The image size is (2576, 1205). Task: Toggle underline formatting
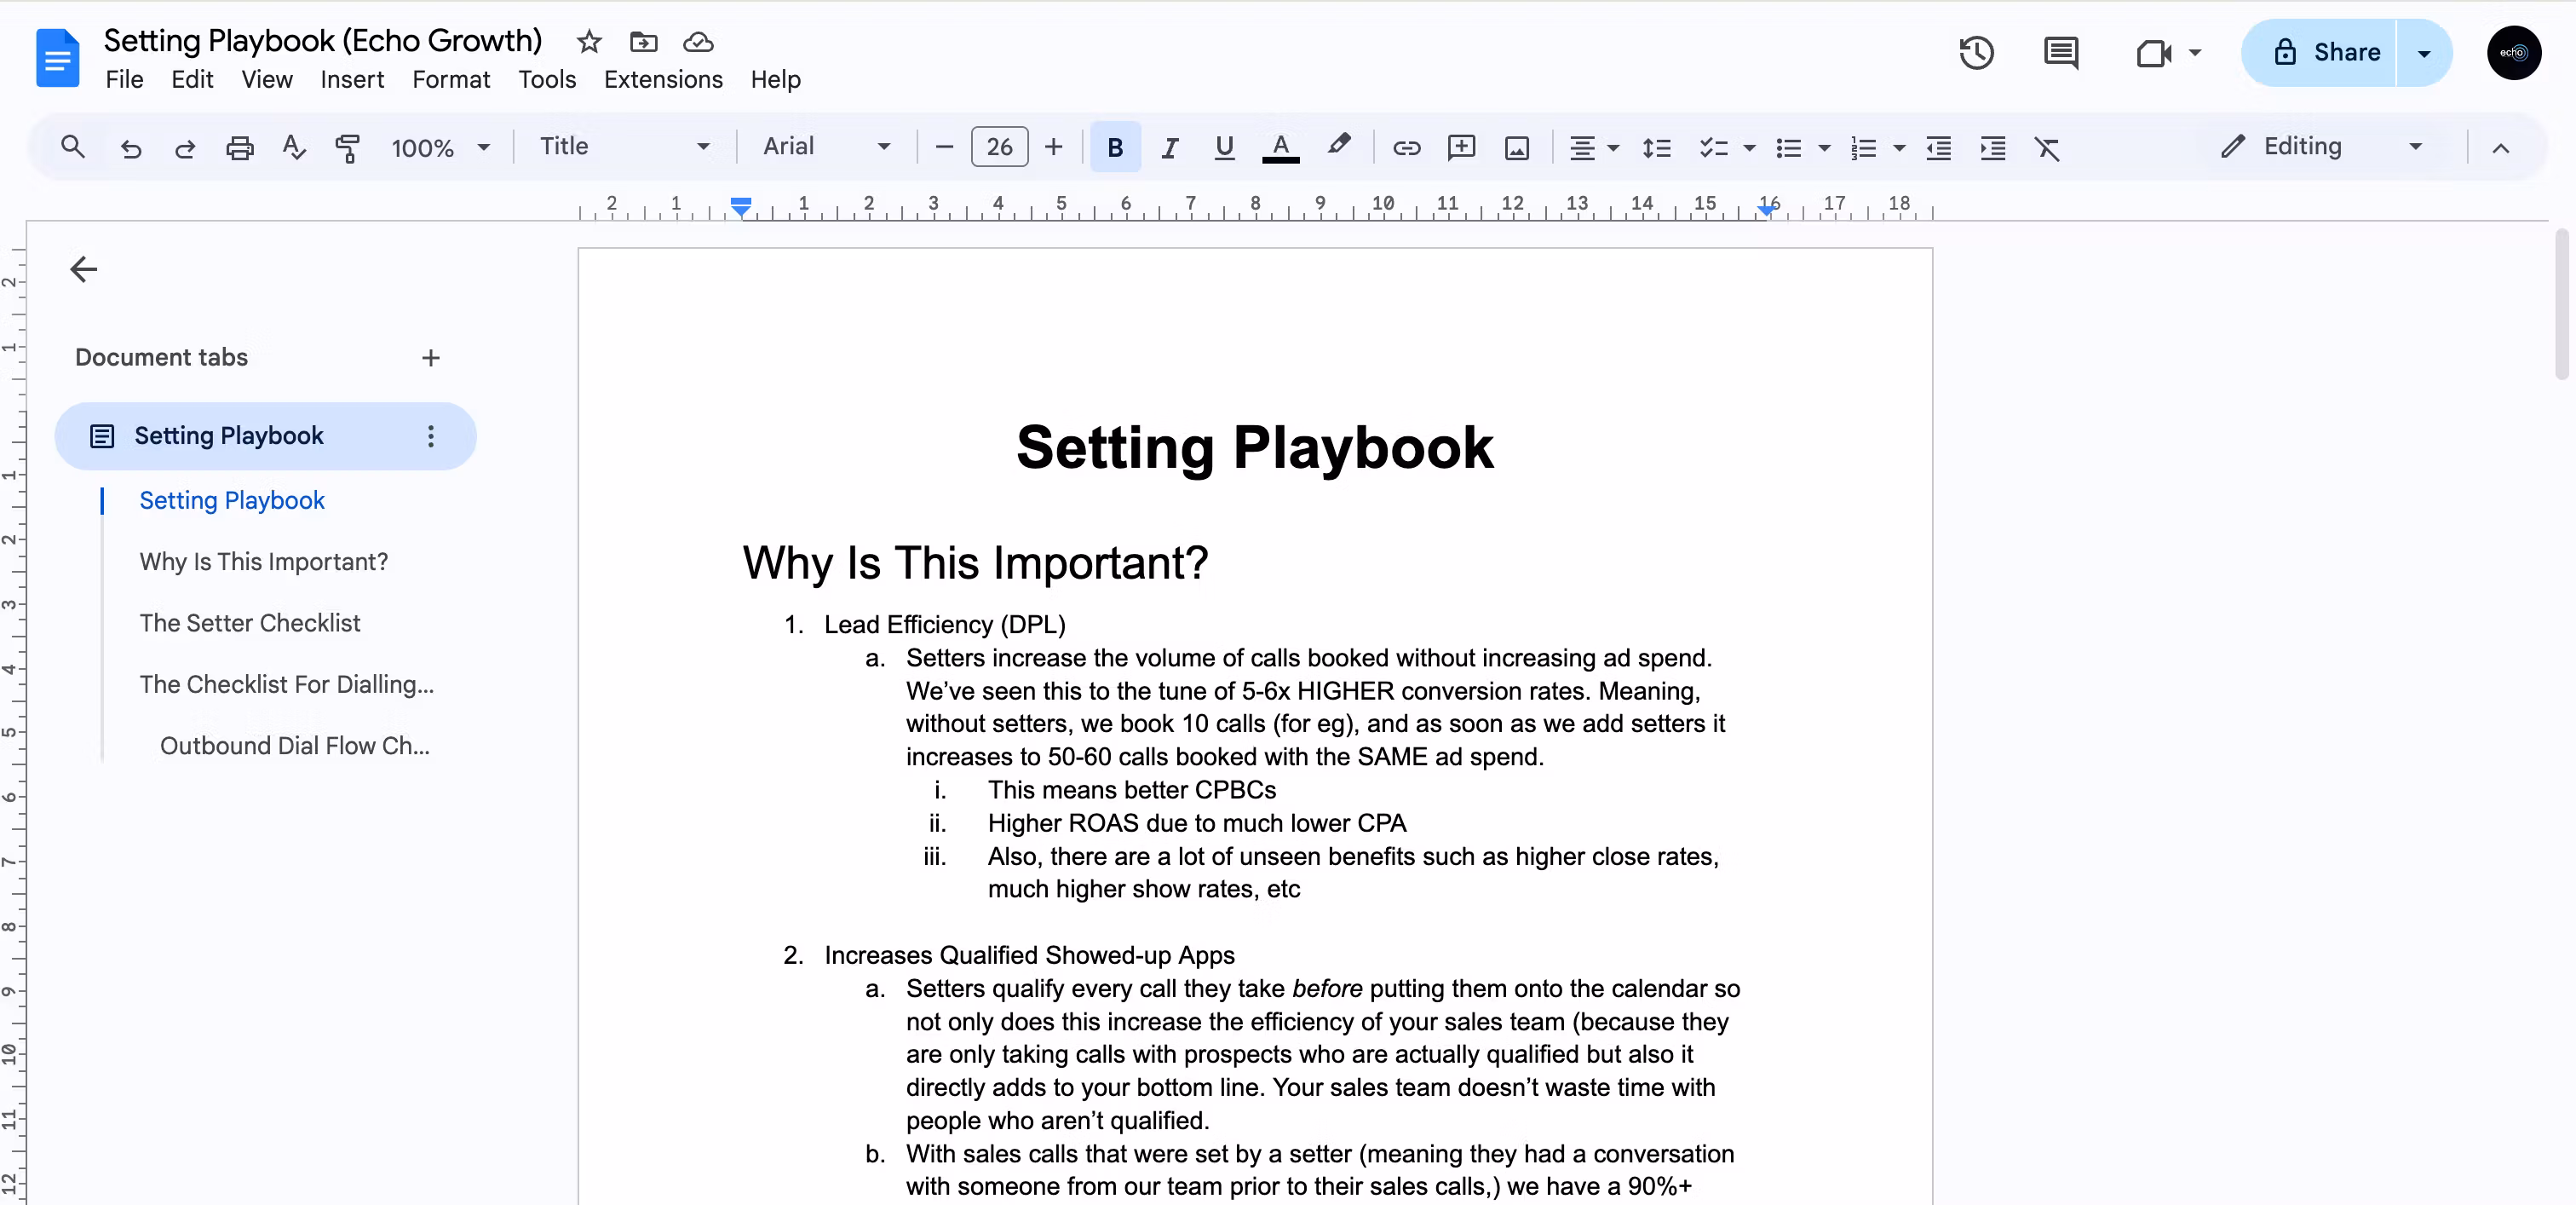(1223, 148)
